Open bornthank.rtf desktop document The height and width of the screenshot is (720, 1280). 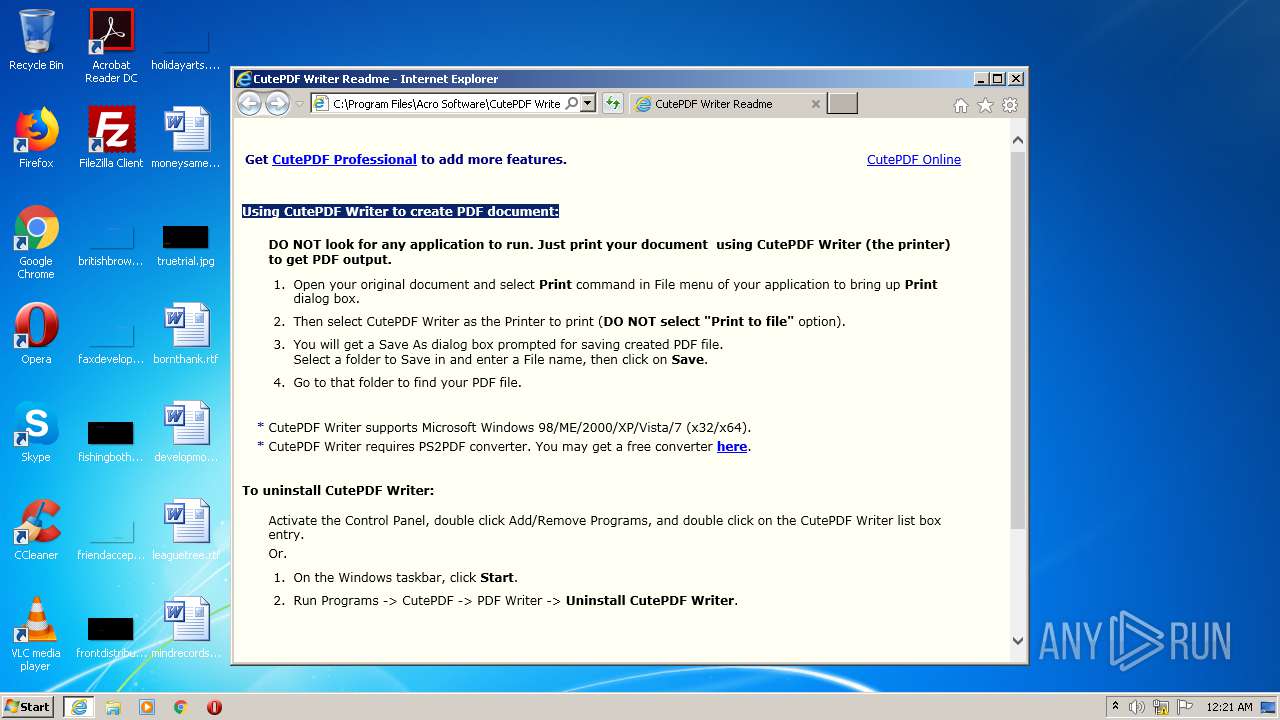[x=186, y=334]
